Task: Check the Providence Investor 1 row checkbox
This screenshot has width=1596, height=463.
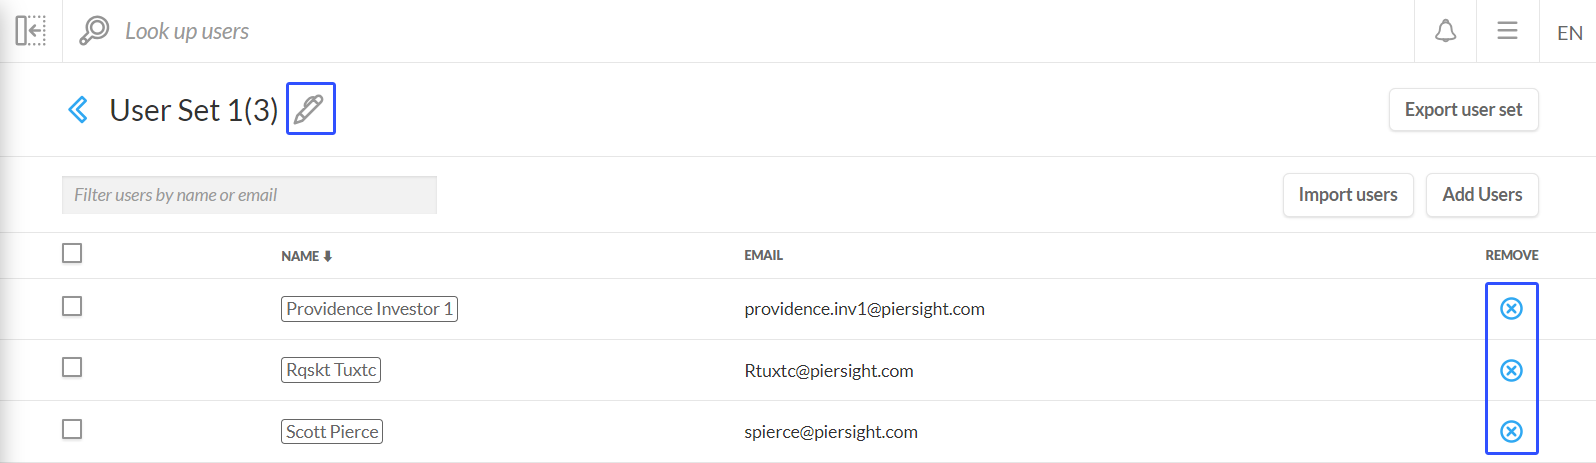Action: [x=72, y=306]
